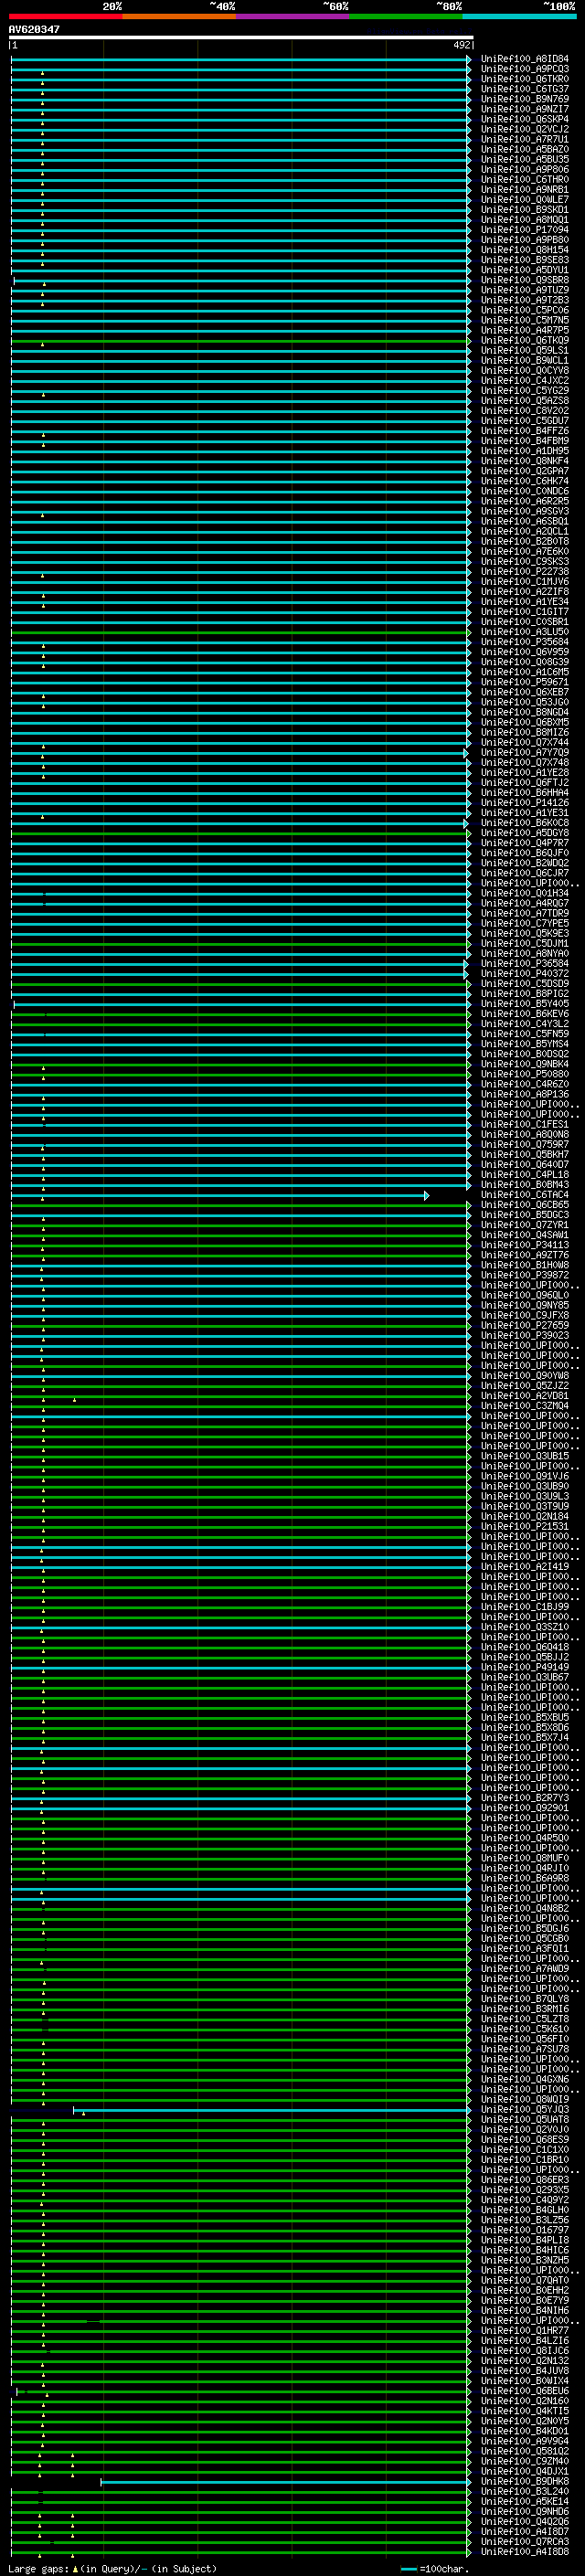Click the yellow large-gap triangle in legend

75,2569
